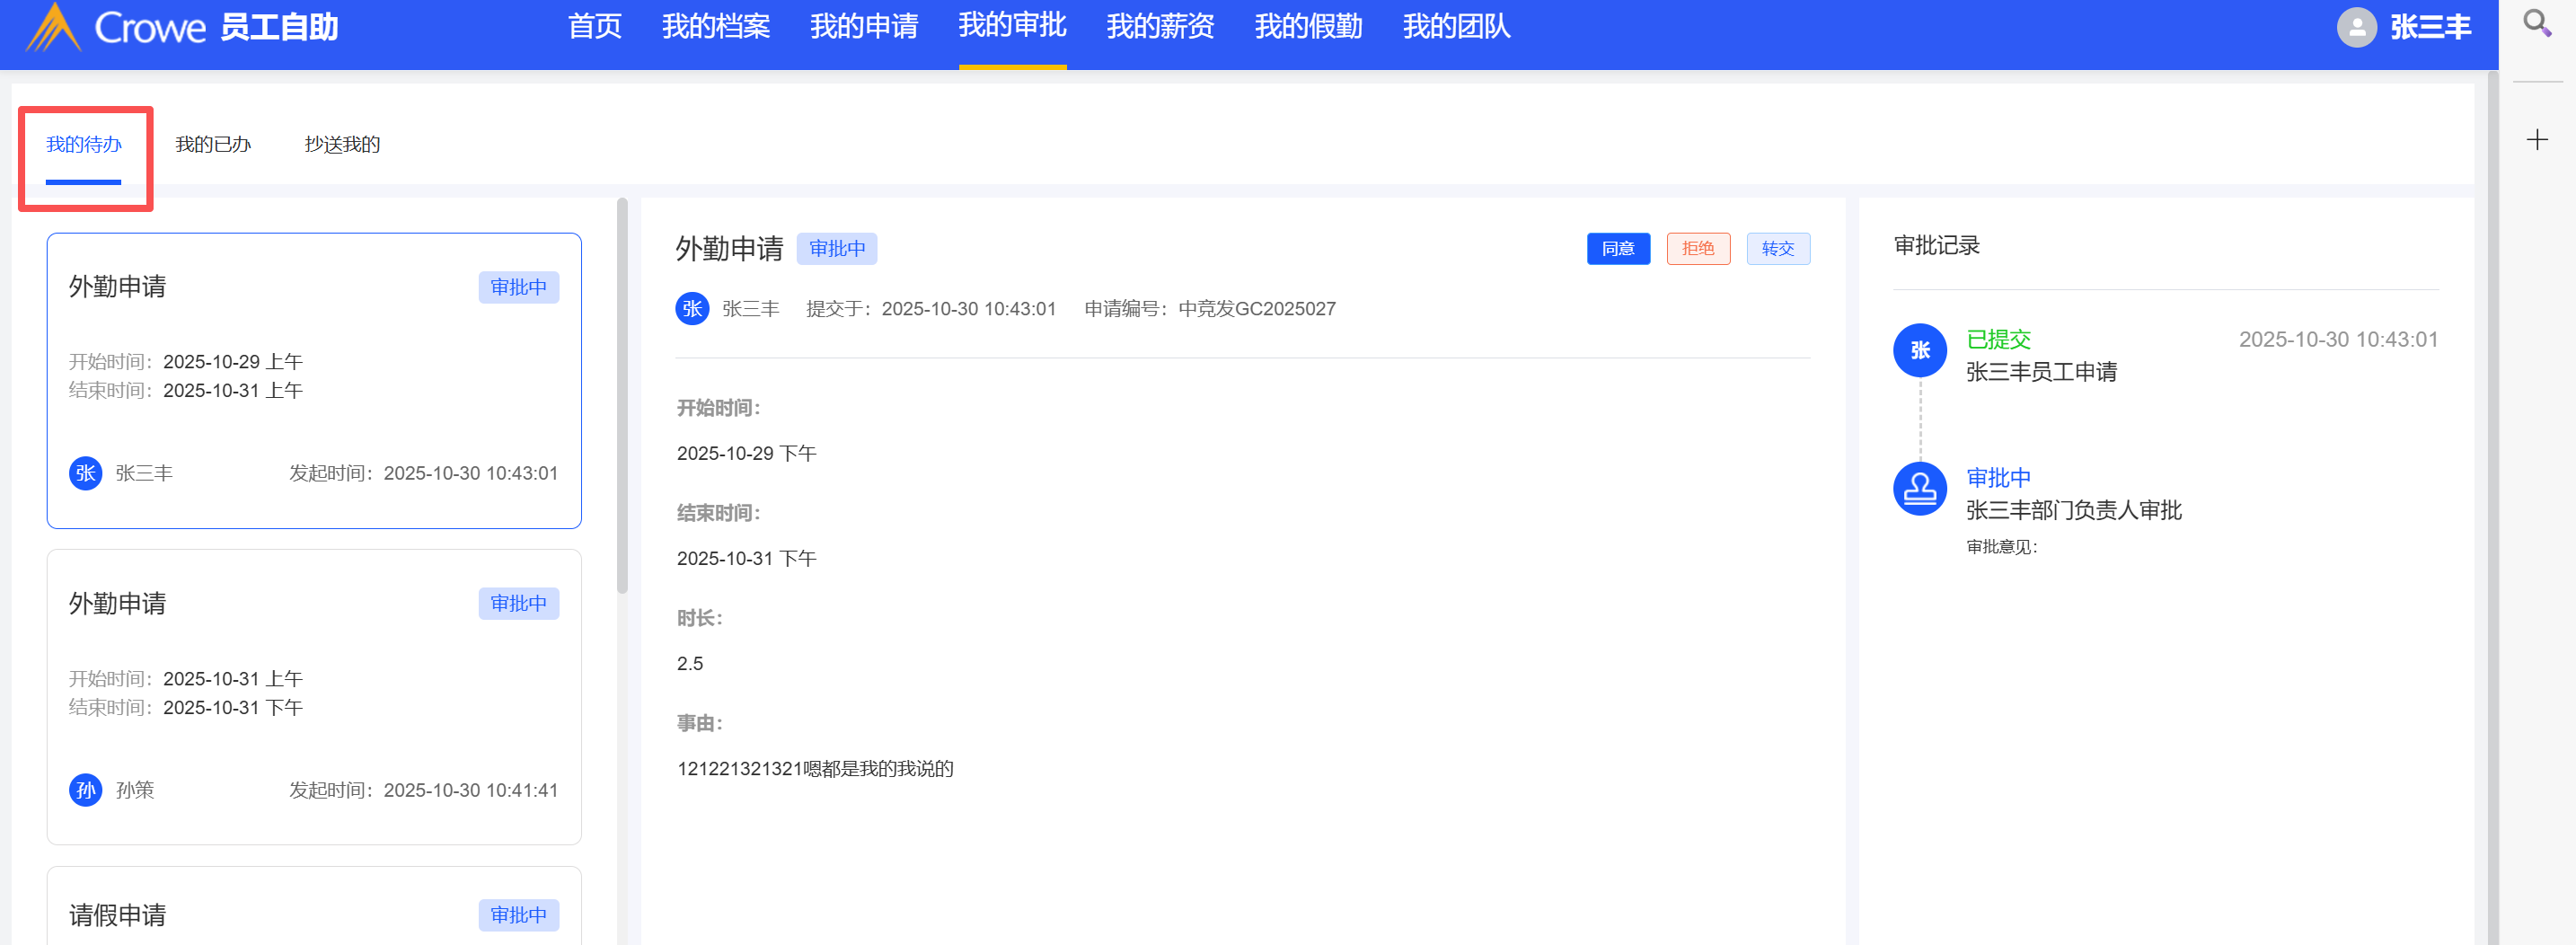Click the 外勤申请 title in detail panel
This screenshot has width=2576, height=945.
[729, 248]
